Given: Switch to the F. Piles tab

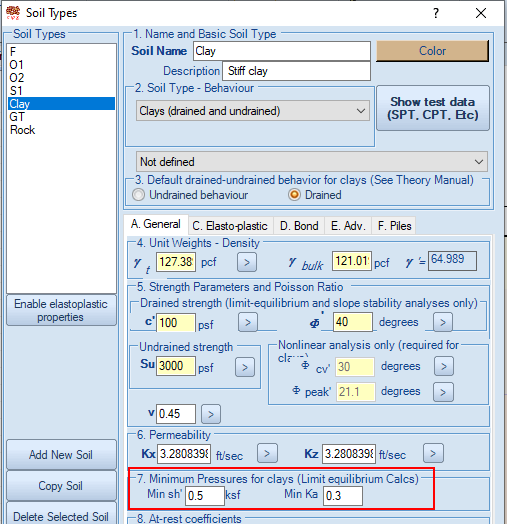Looking at the screenshot, I should point(394,226).
